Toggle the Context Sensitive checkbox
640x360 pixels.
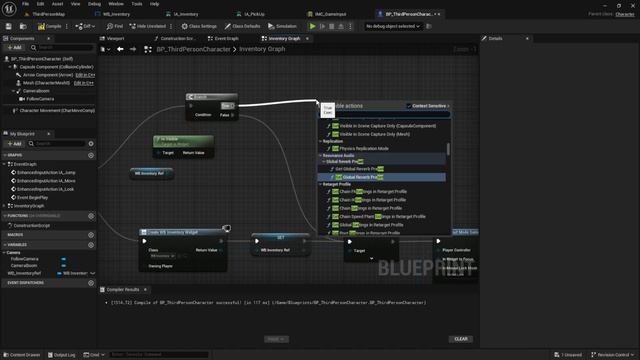click(409, 106)
